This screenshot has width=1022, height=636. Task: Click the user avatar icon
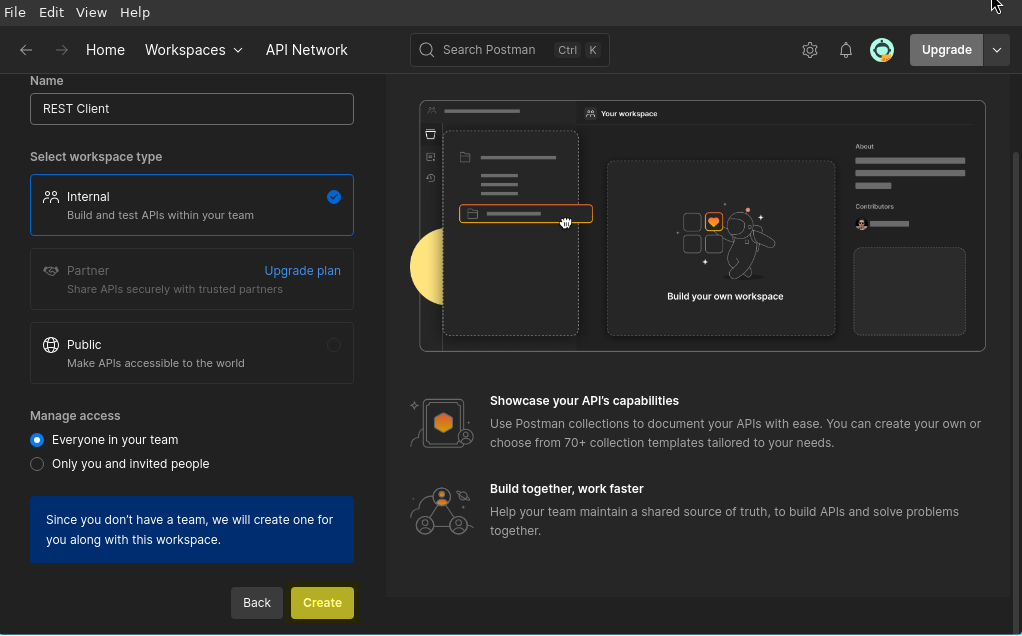(882, 50)
